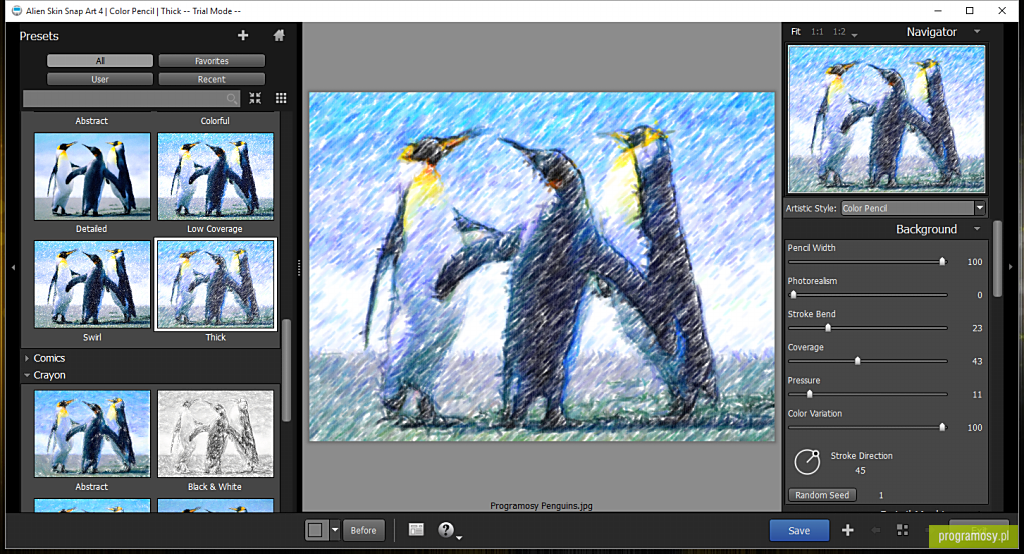Collapse the Navigator panel arrow
This screenshot has height=554, width=1024.
[x=977, y=31]
